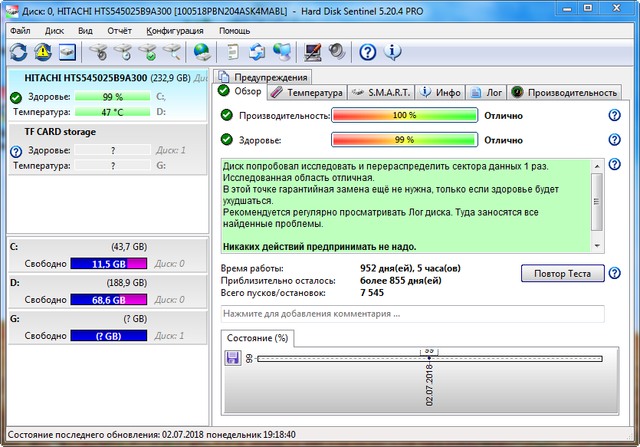The width and height of the screenshot is (640, 447).
Task: Click the Refresh toolbar icon
Action: tap(16, 51)
